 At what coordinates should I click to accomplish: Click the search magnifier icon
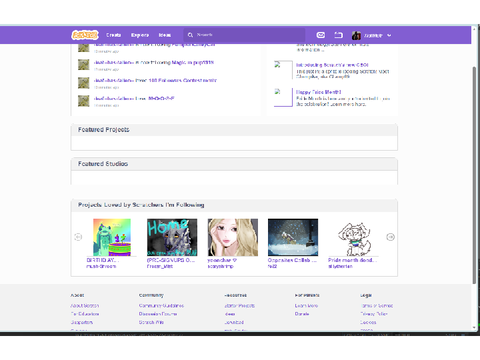[190, 35]
